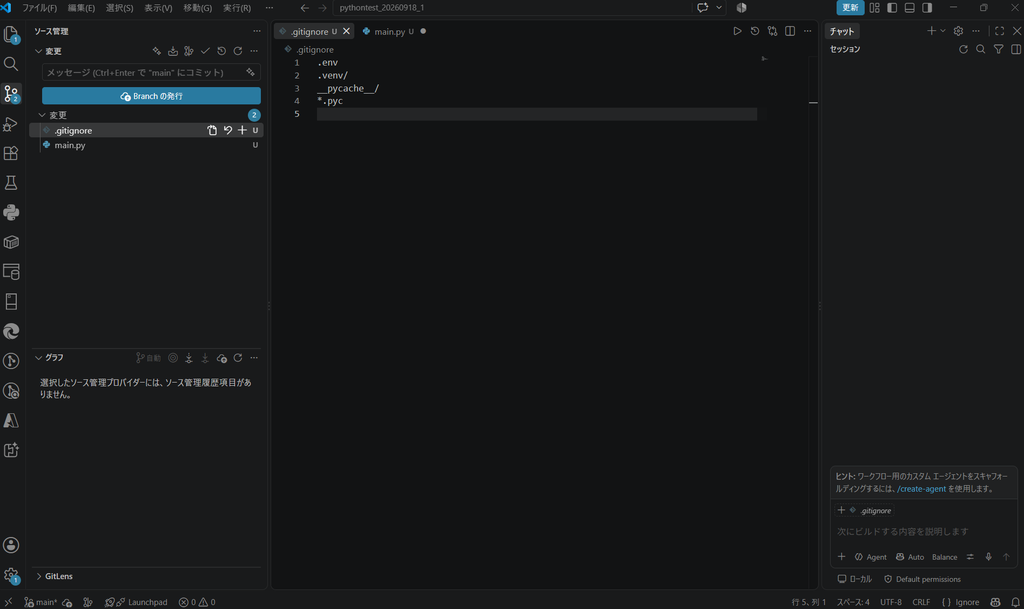Open Default permissions picker

coord(922,579)
